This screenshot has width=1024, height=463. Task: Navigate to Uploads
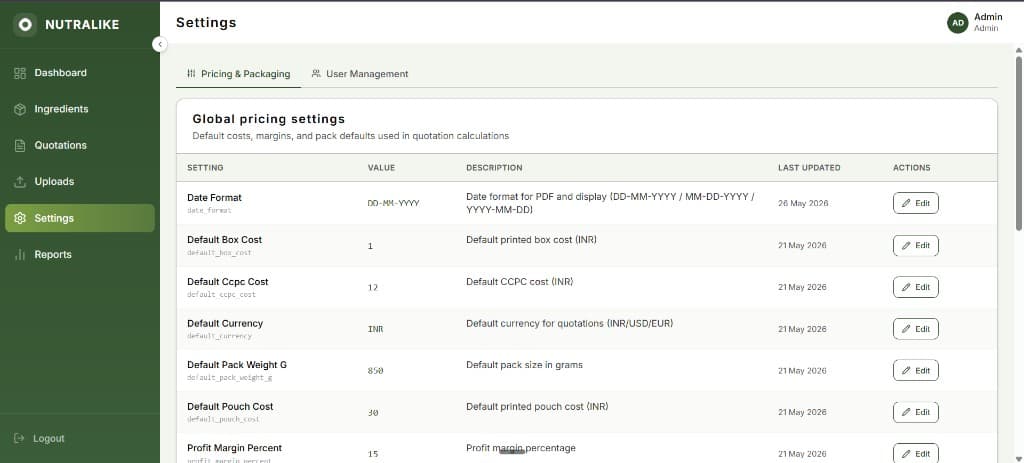pyautogui.click(x=80, y=182)
